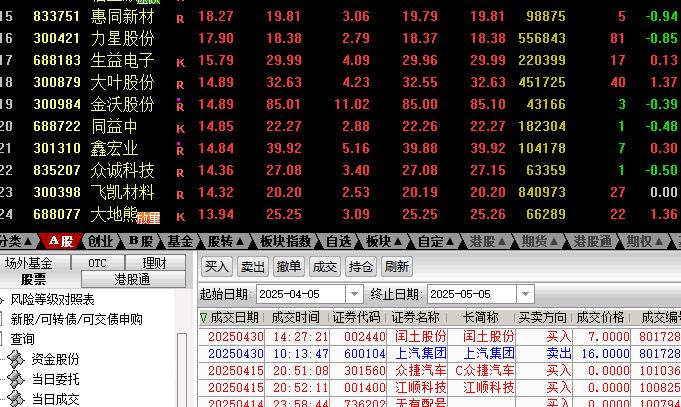Click the 撤单 cancel-order button
The width and height of the screenshot is (681, 407).
(x=289, y=266)
